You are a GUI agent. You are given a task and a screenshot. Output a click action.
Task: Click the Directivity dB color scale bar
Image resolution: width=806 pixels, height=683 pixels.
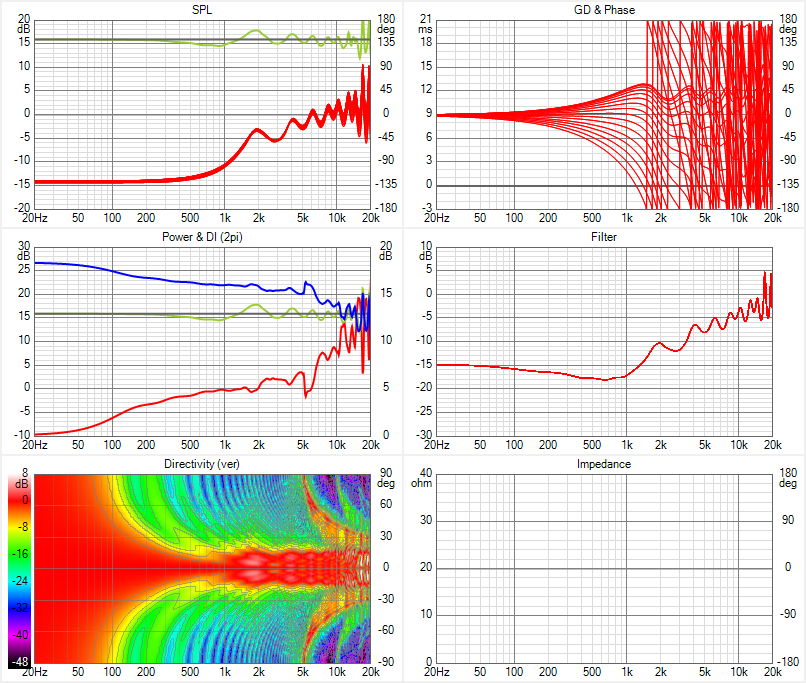[x=18, y=570]
